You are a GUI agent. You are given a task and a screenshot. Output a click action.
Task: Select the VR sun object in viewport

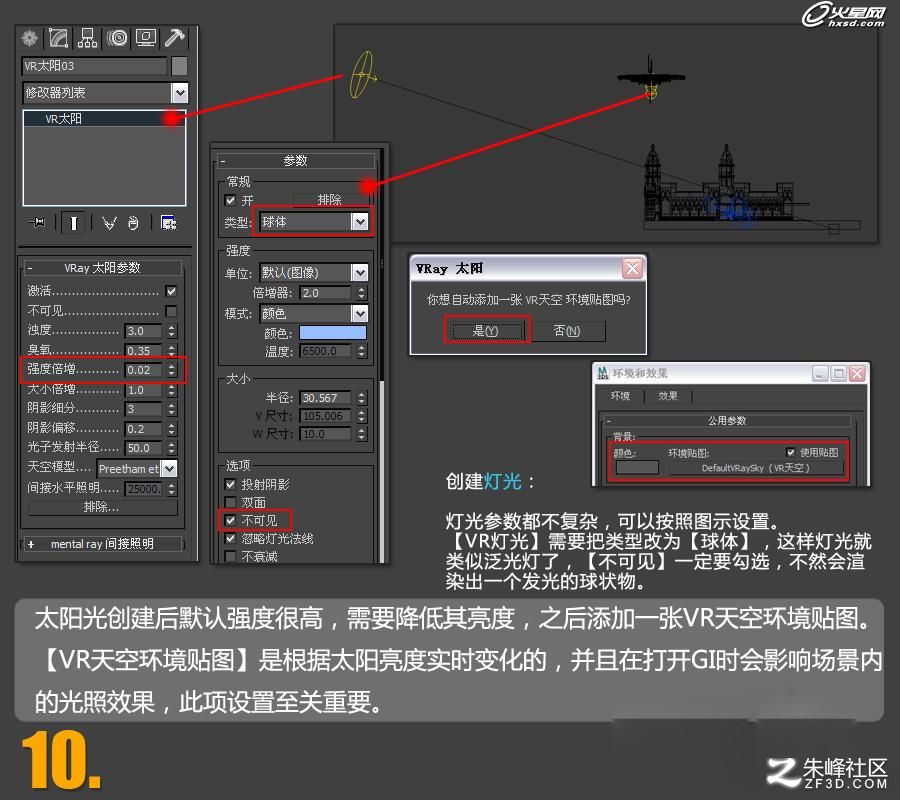pos(362,75)
